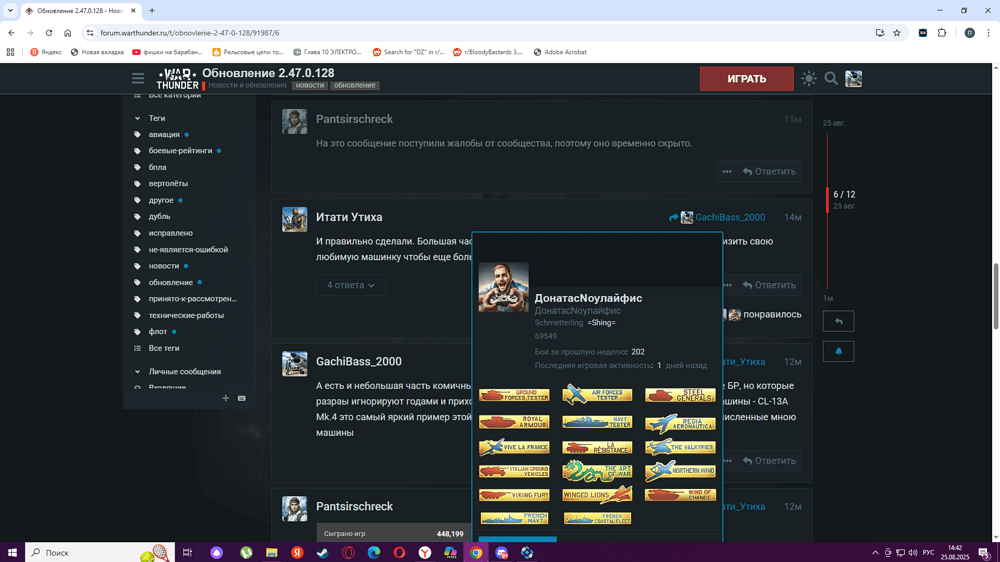Open the Regia Aeronautica badge
The image size is (1000, 562).
pyautogui.click(x=680, y=423)
